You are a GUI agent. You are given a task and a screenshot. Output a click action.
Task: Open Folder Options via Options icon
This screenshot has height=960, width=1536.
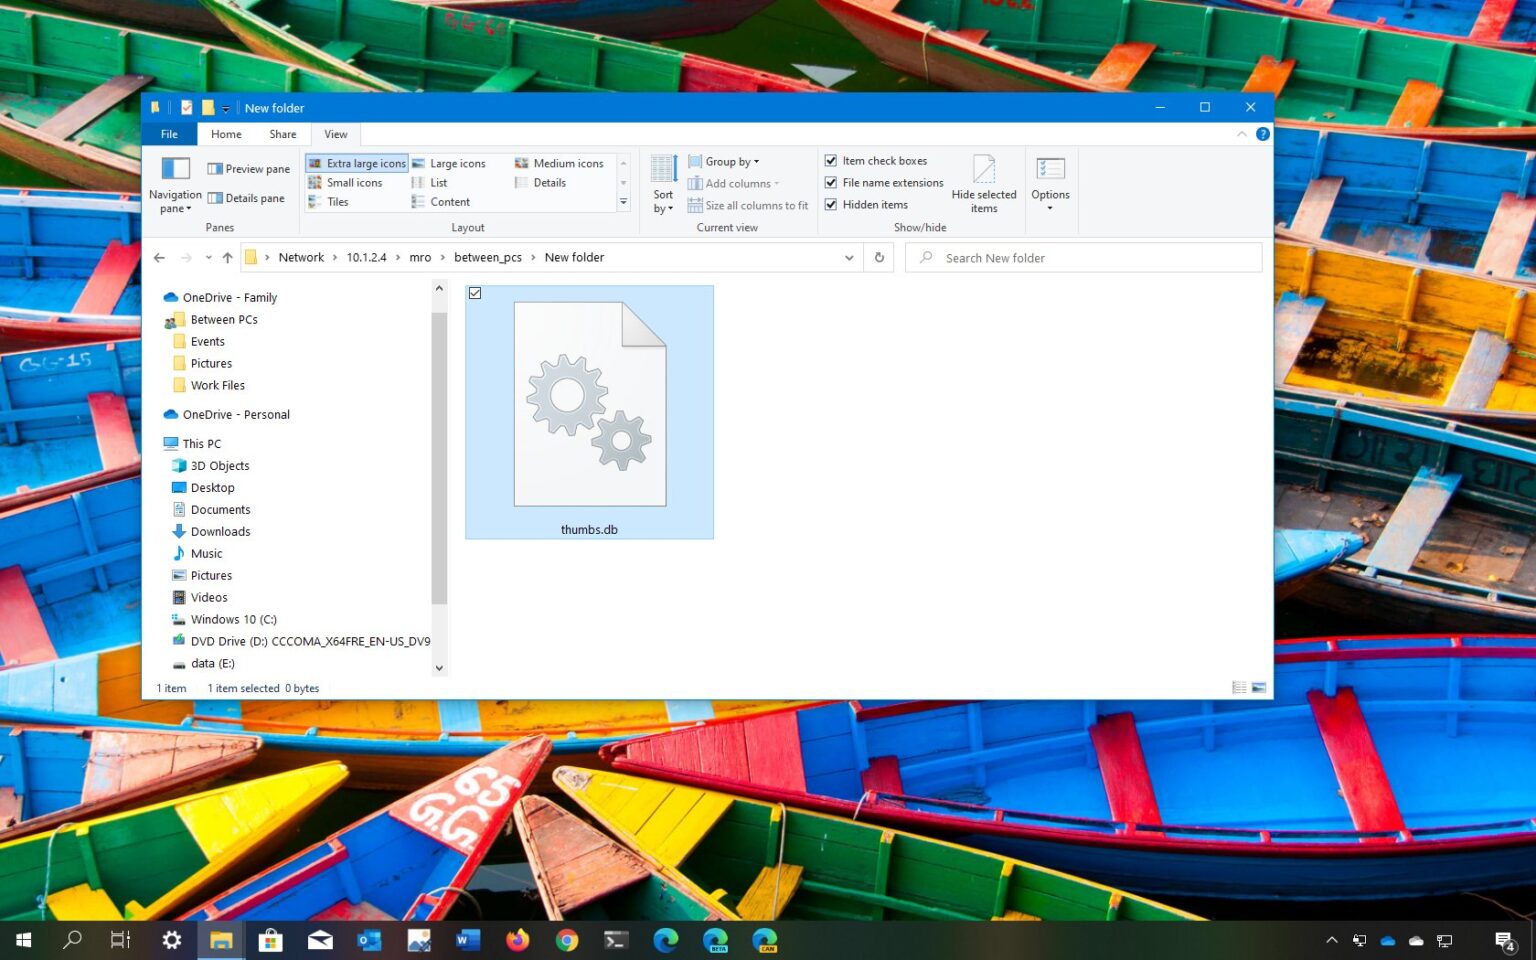point(1050,179)
